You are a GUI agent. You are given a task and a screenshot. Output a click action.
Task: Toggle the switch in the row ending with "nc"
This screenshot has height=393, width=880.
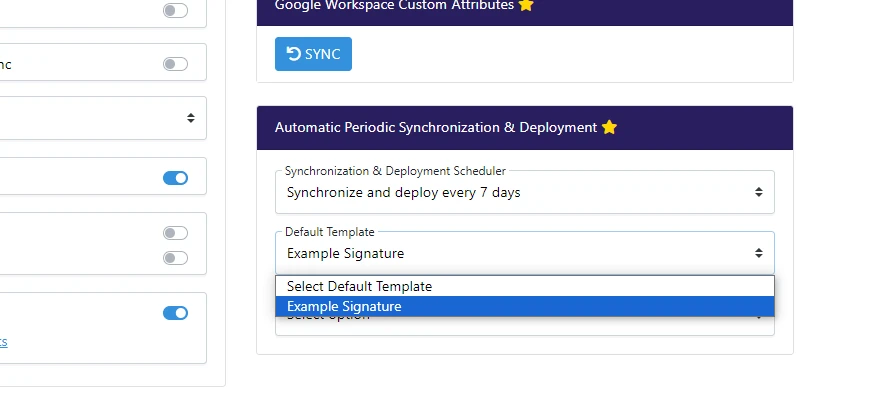[x=175, y=64]
